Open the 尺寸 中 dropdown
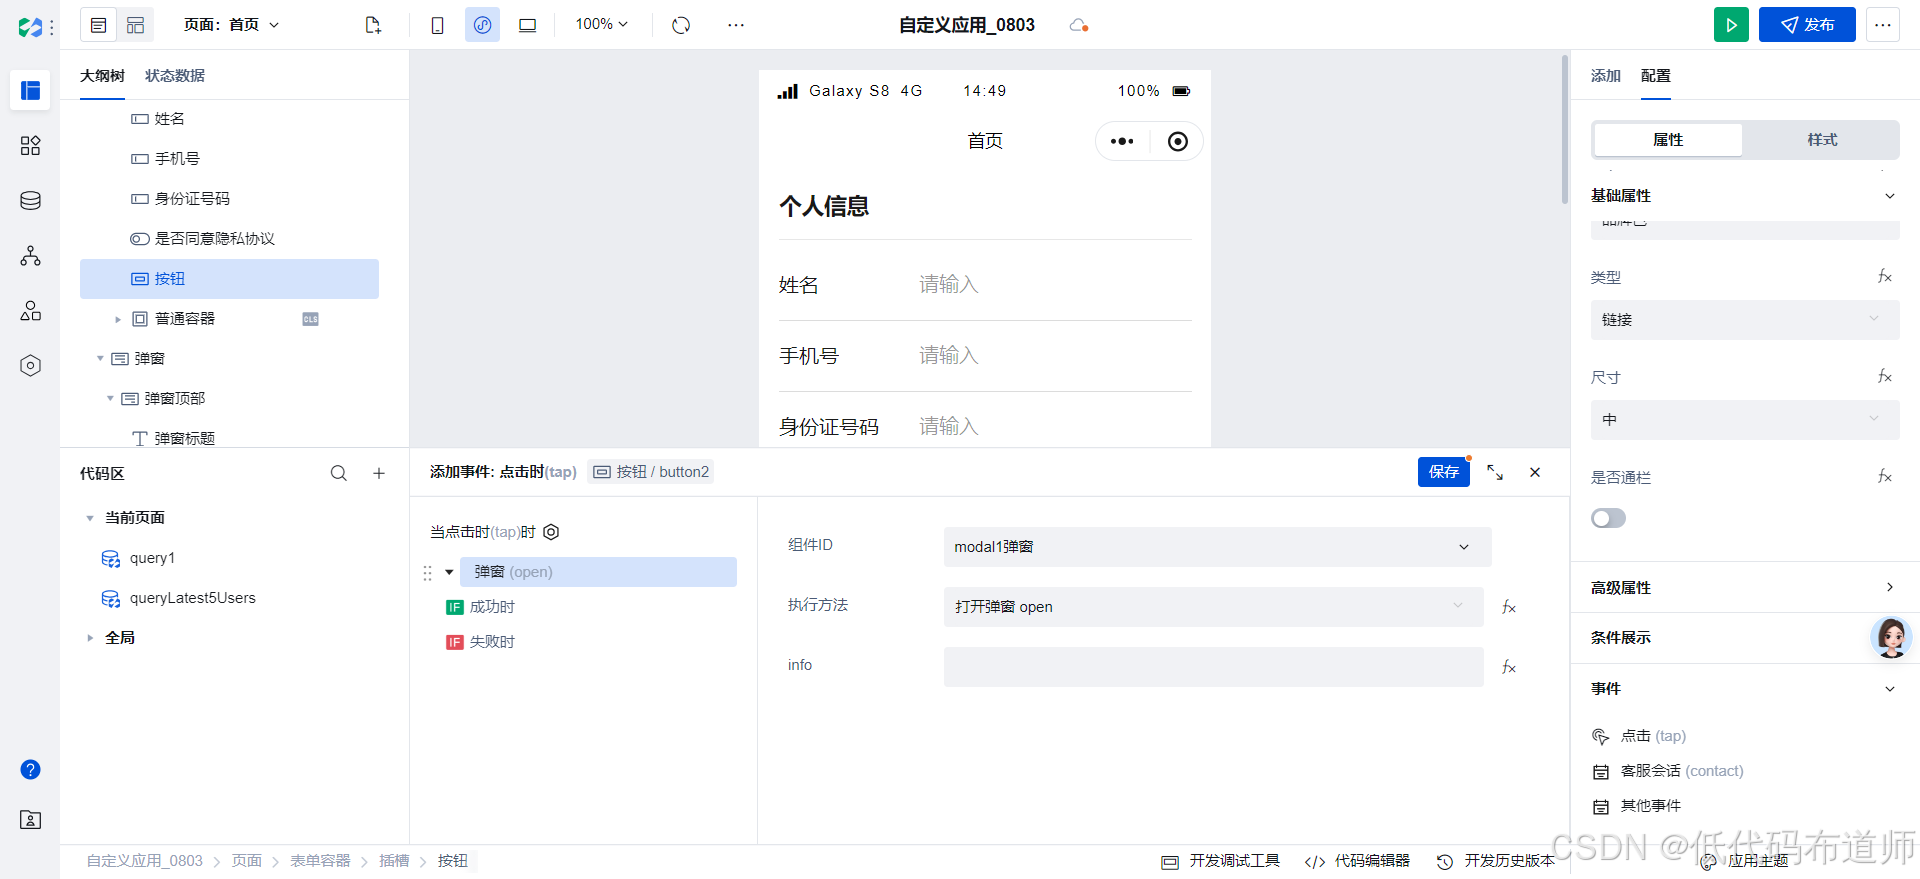Screen dimensions: 1920x879 point(1745,420)
